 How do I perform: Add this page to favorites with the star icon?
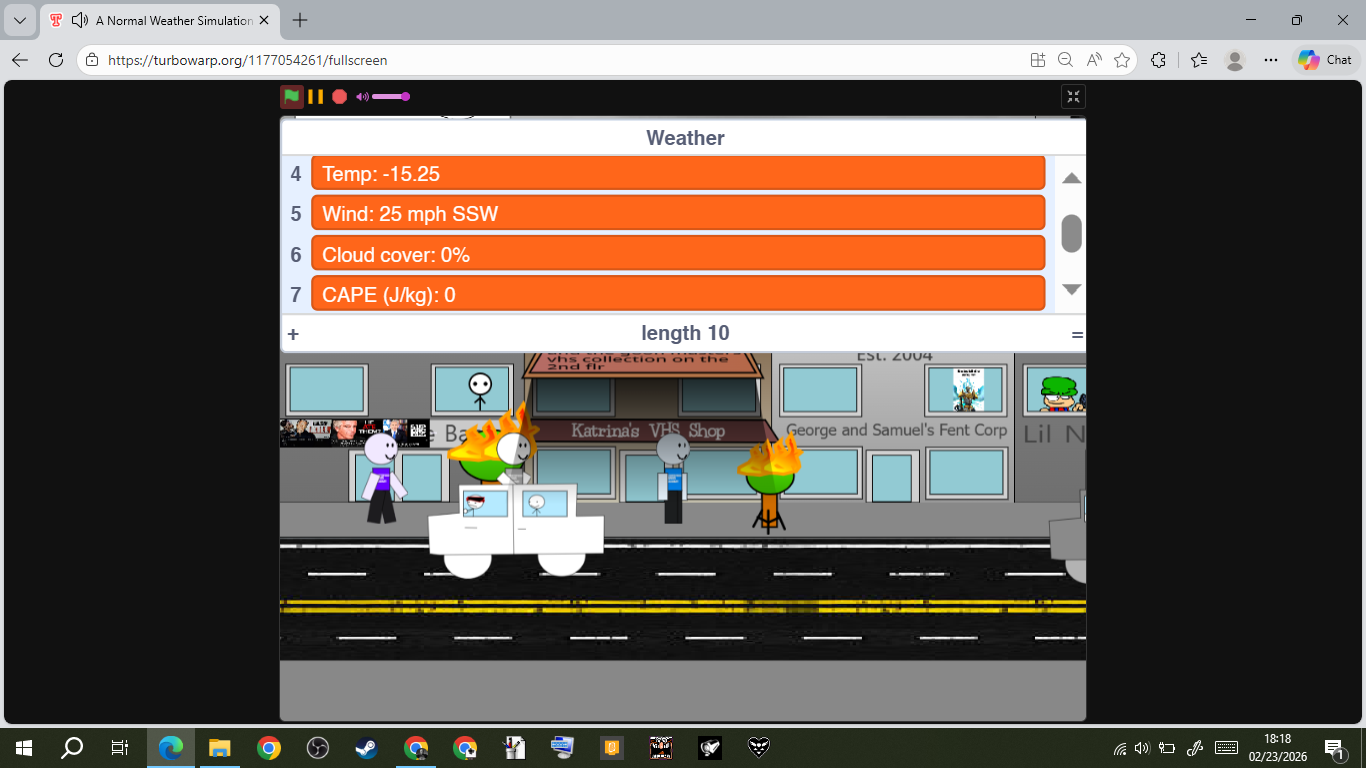[x=1122, y=60]
